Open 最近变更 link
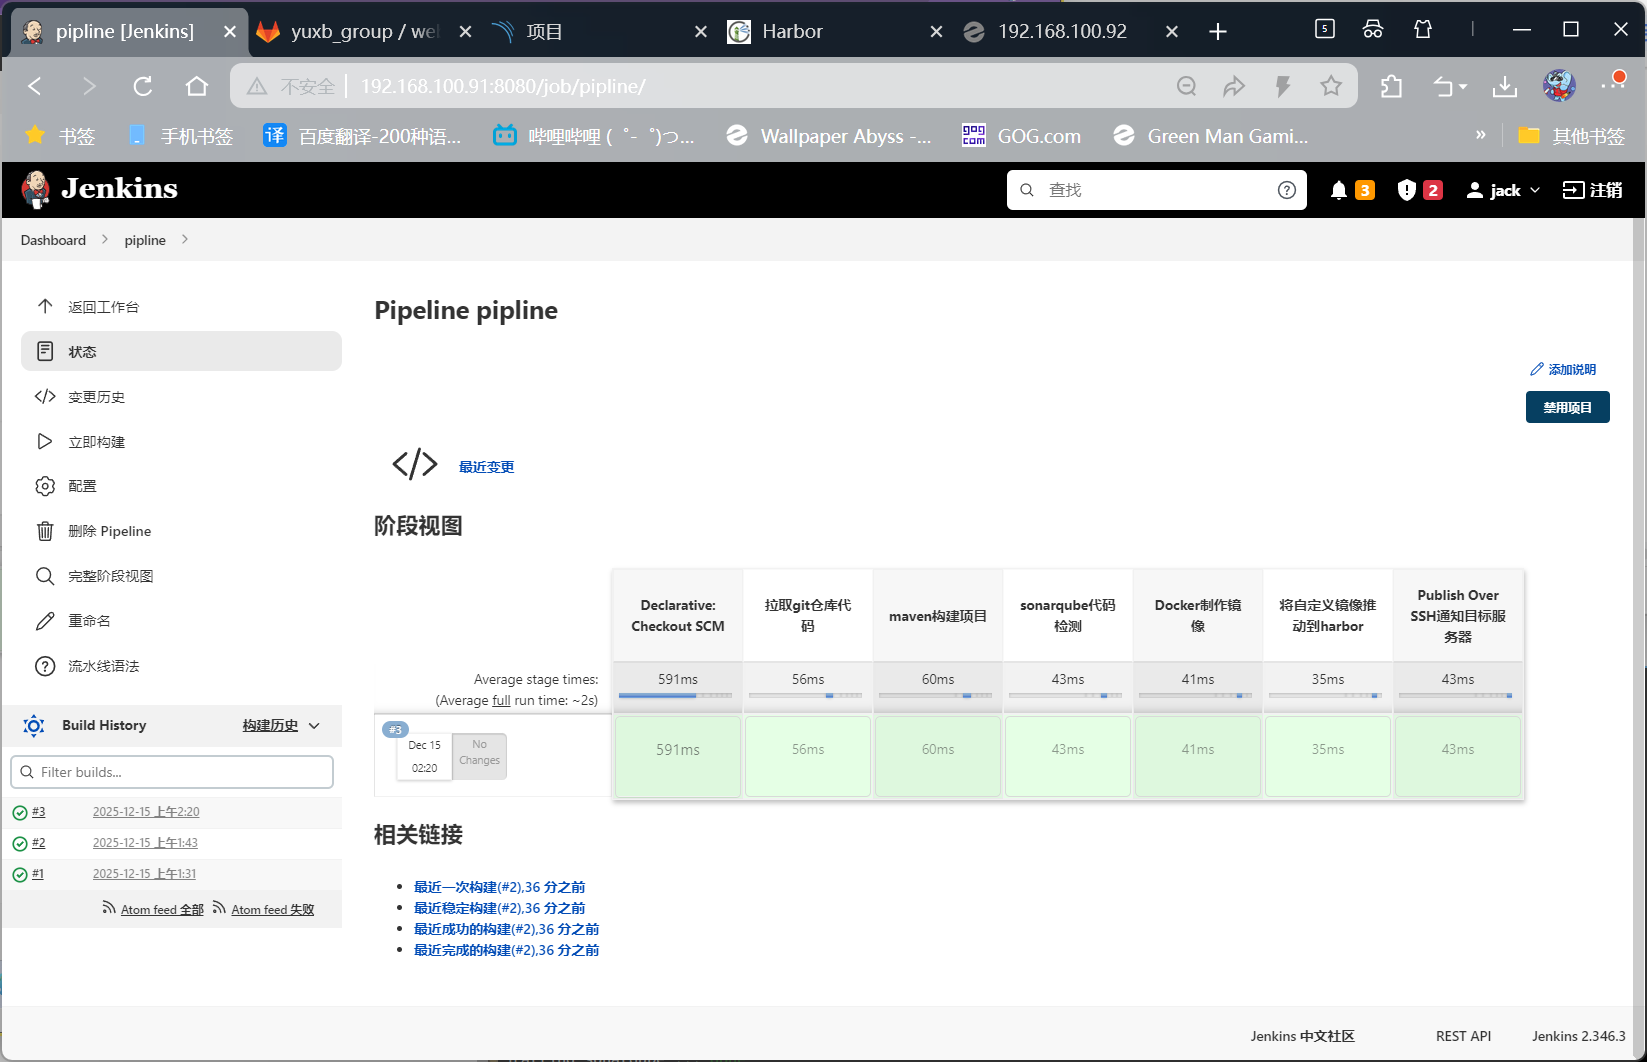This screenshot has width=1647, height=1062. [487, 467]
